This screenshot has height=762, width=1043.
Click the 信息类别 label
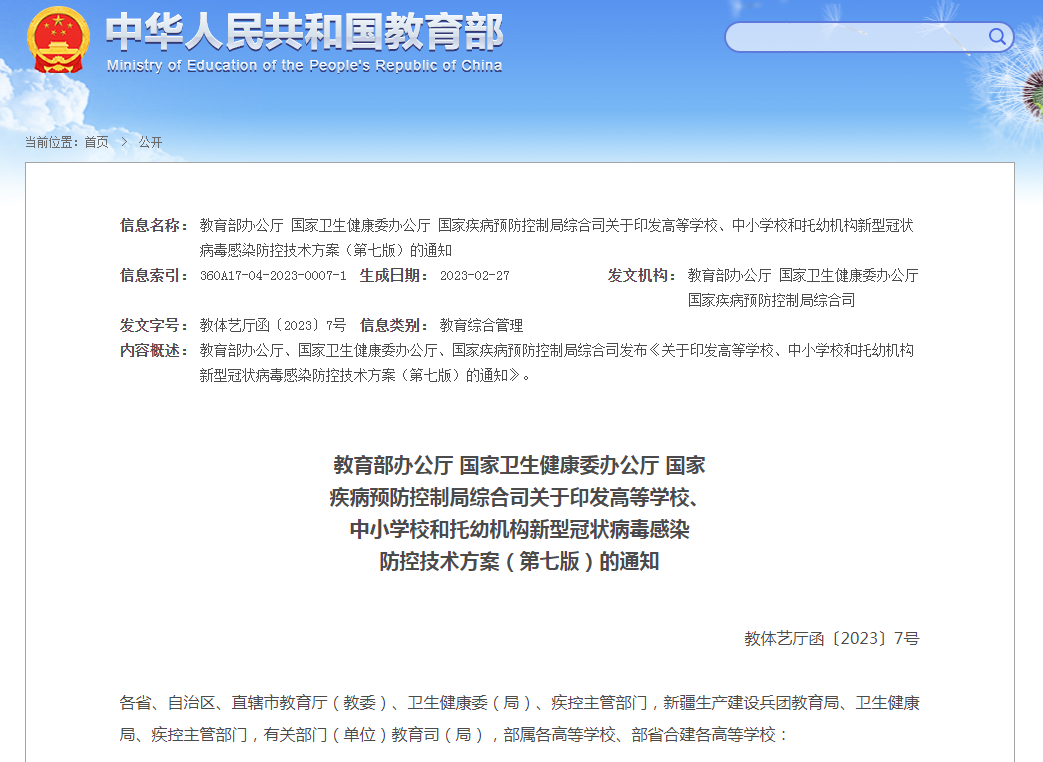[394, 325]
